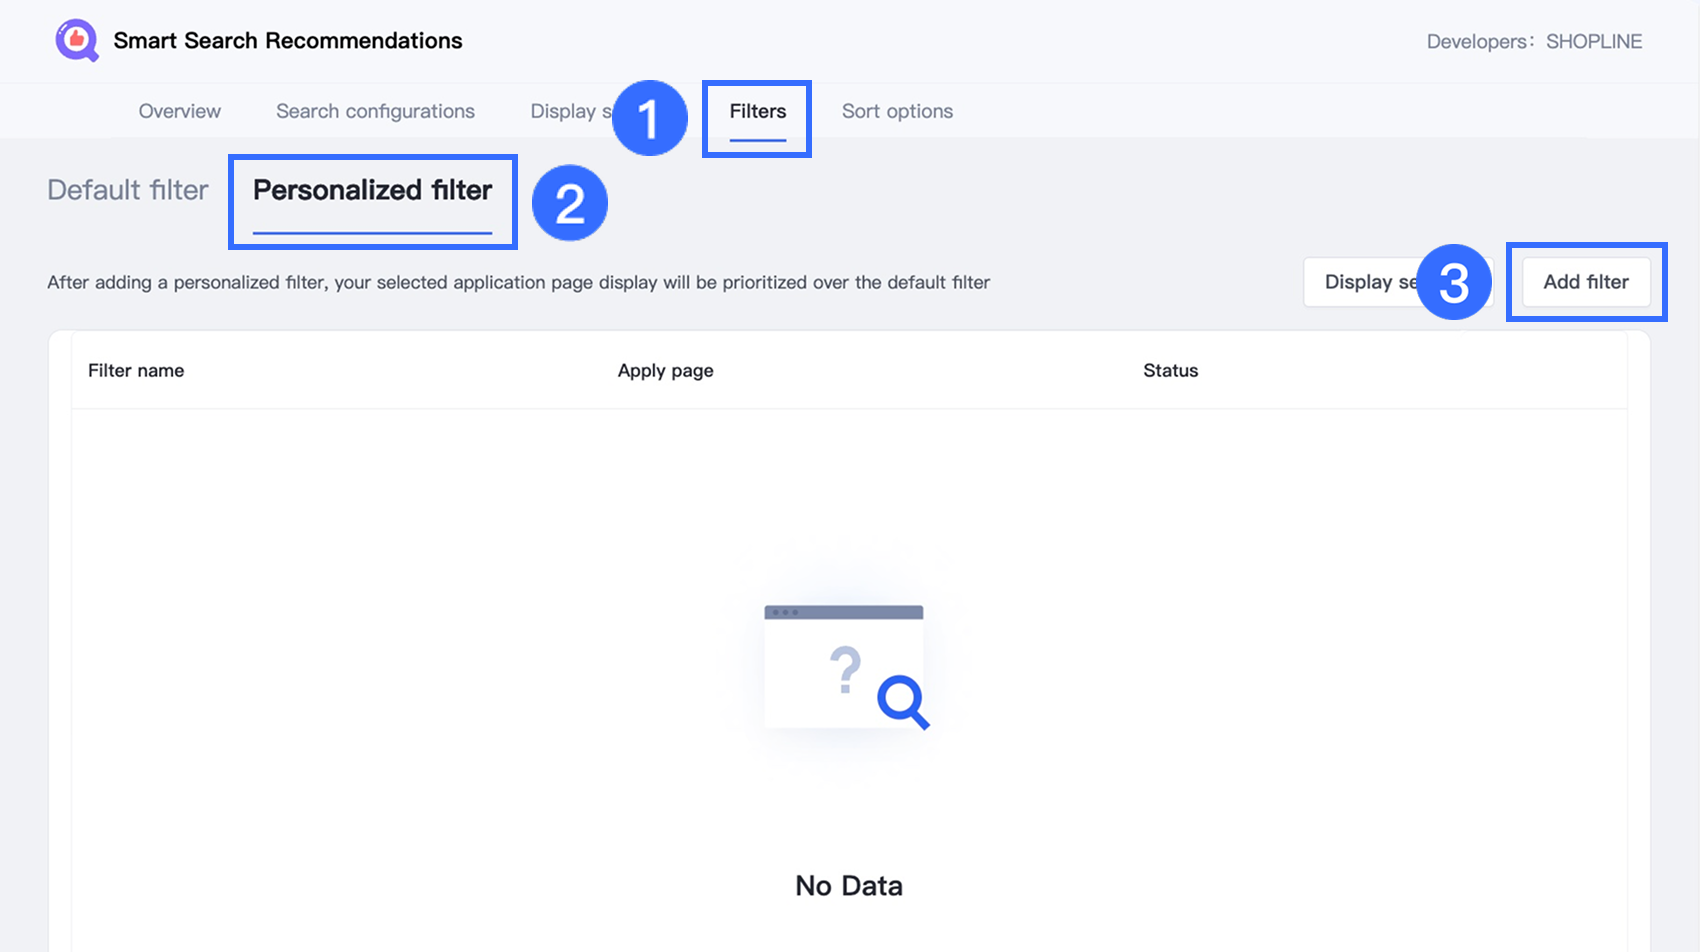Switch to the Search configurations tab
The height and width of the screenshot is (952, 1700).
click(375, 111)
